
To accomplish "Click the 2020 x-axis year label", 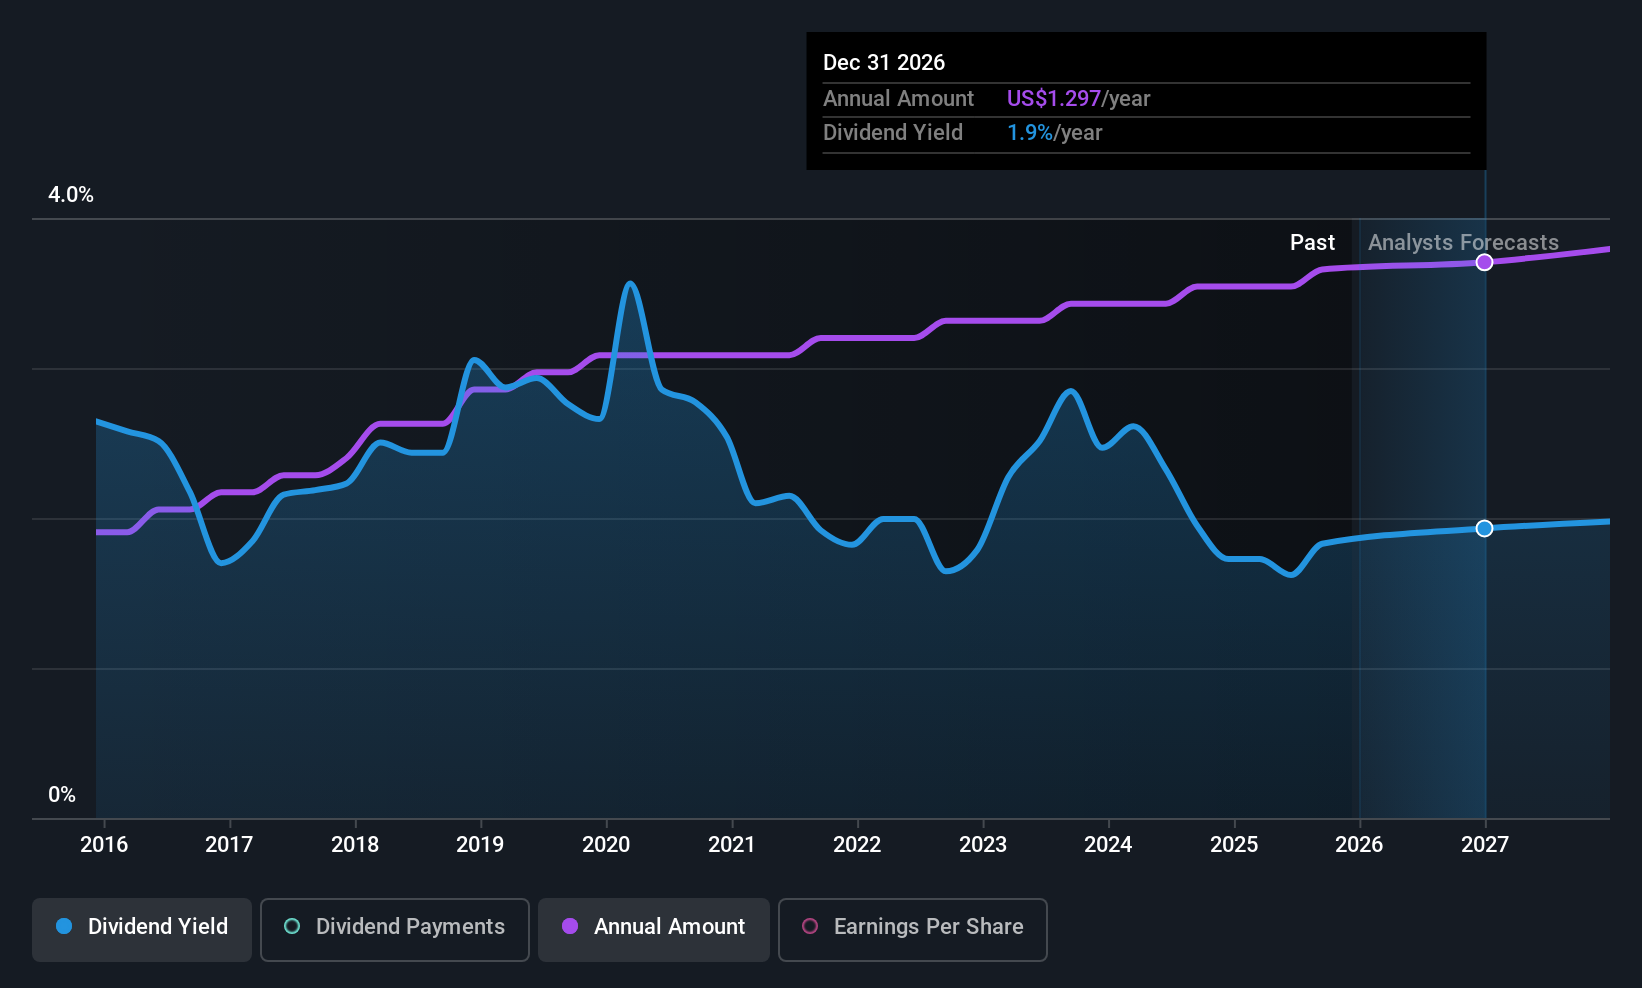I will [x=606, y=845].
